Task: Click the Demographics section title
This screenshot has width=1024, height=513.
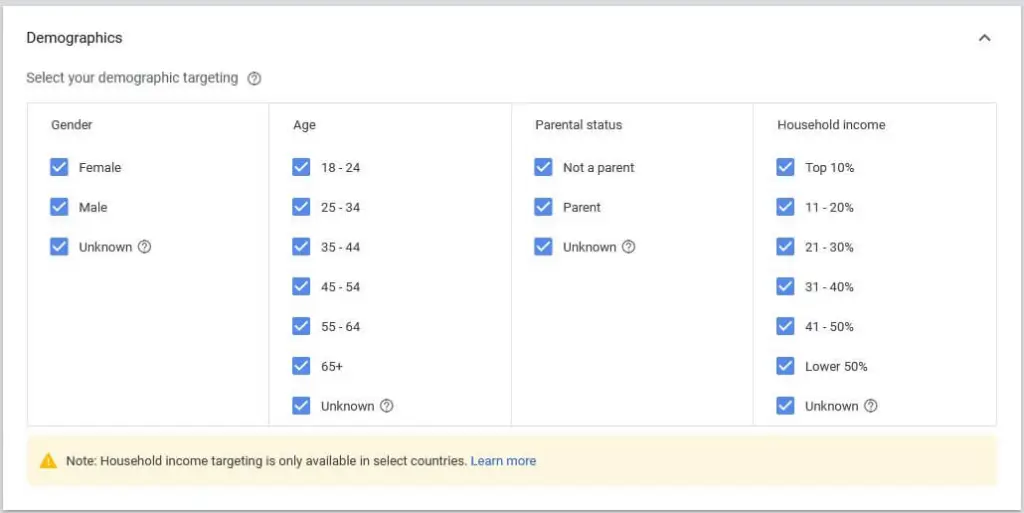Action: coord(74,38)
